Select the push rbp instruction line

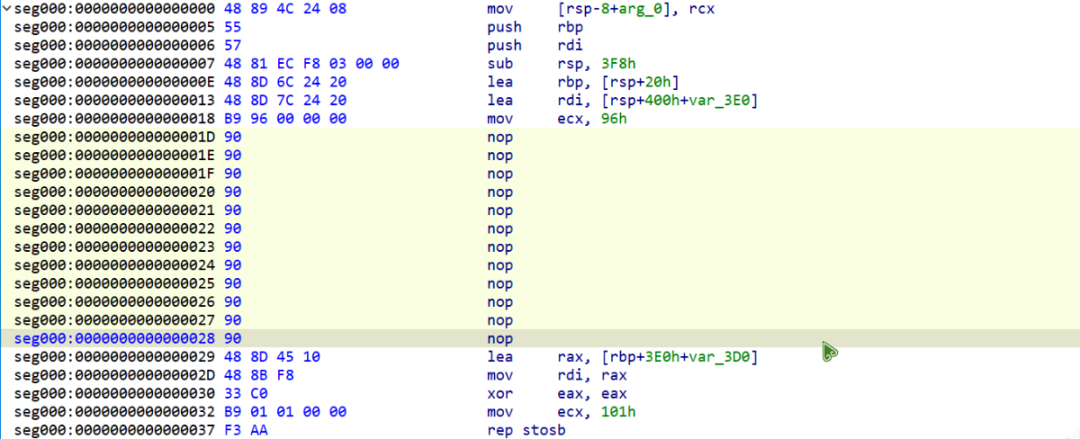pyautogui.click(x=540, y=28)
